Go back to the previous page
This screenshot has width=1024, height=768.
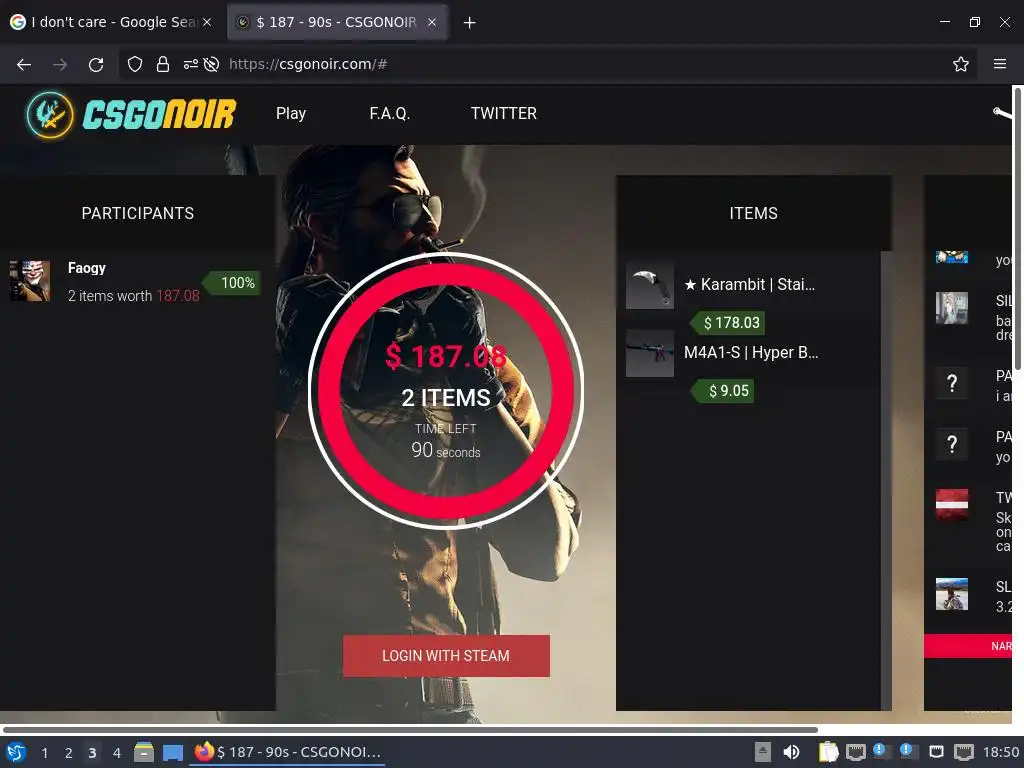[24, 64]
